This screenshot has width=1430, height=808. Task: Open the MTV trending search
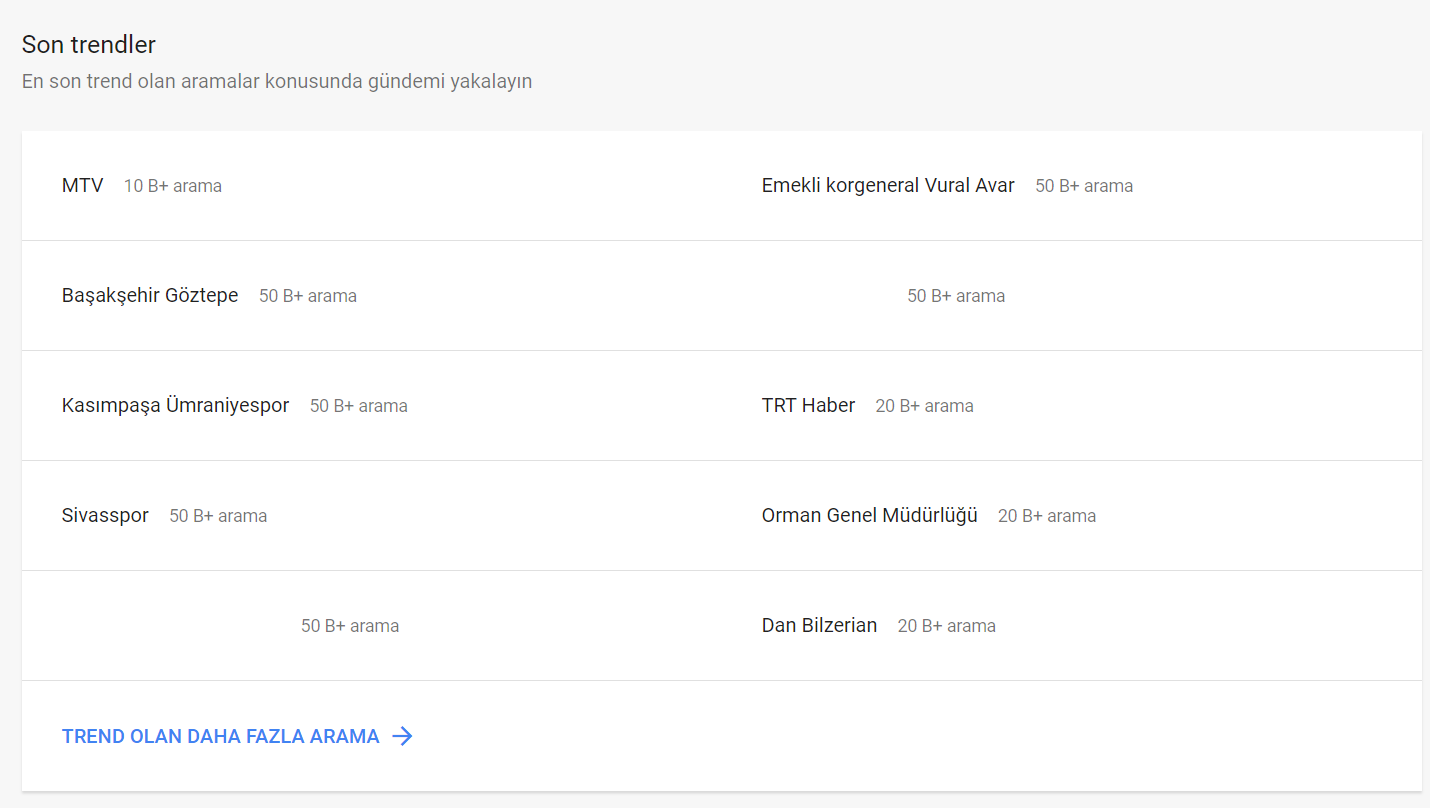(82, 186)
